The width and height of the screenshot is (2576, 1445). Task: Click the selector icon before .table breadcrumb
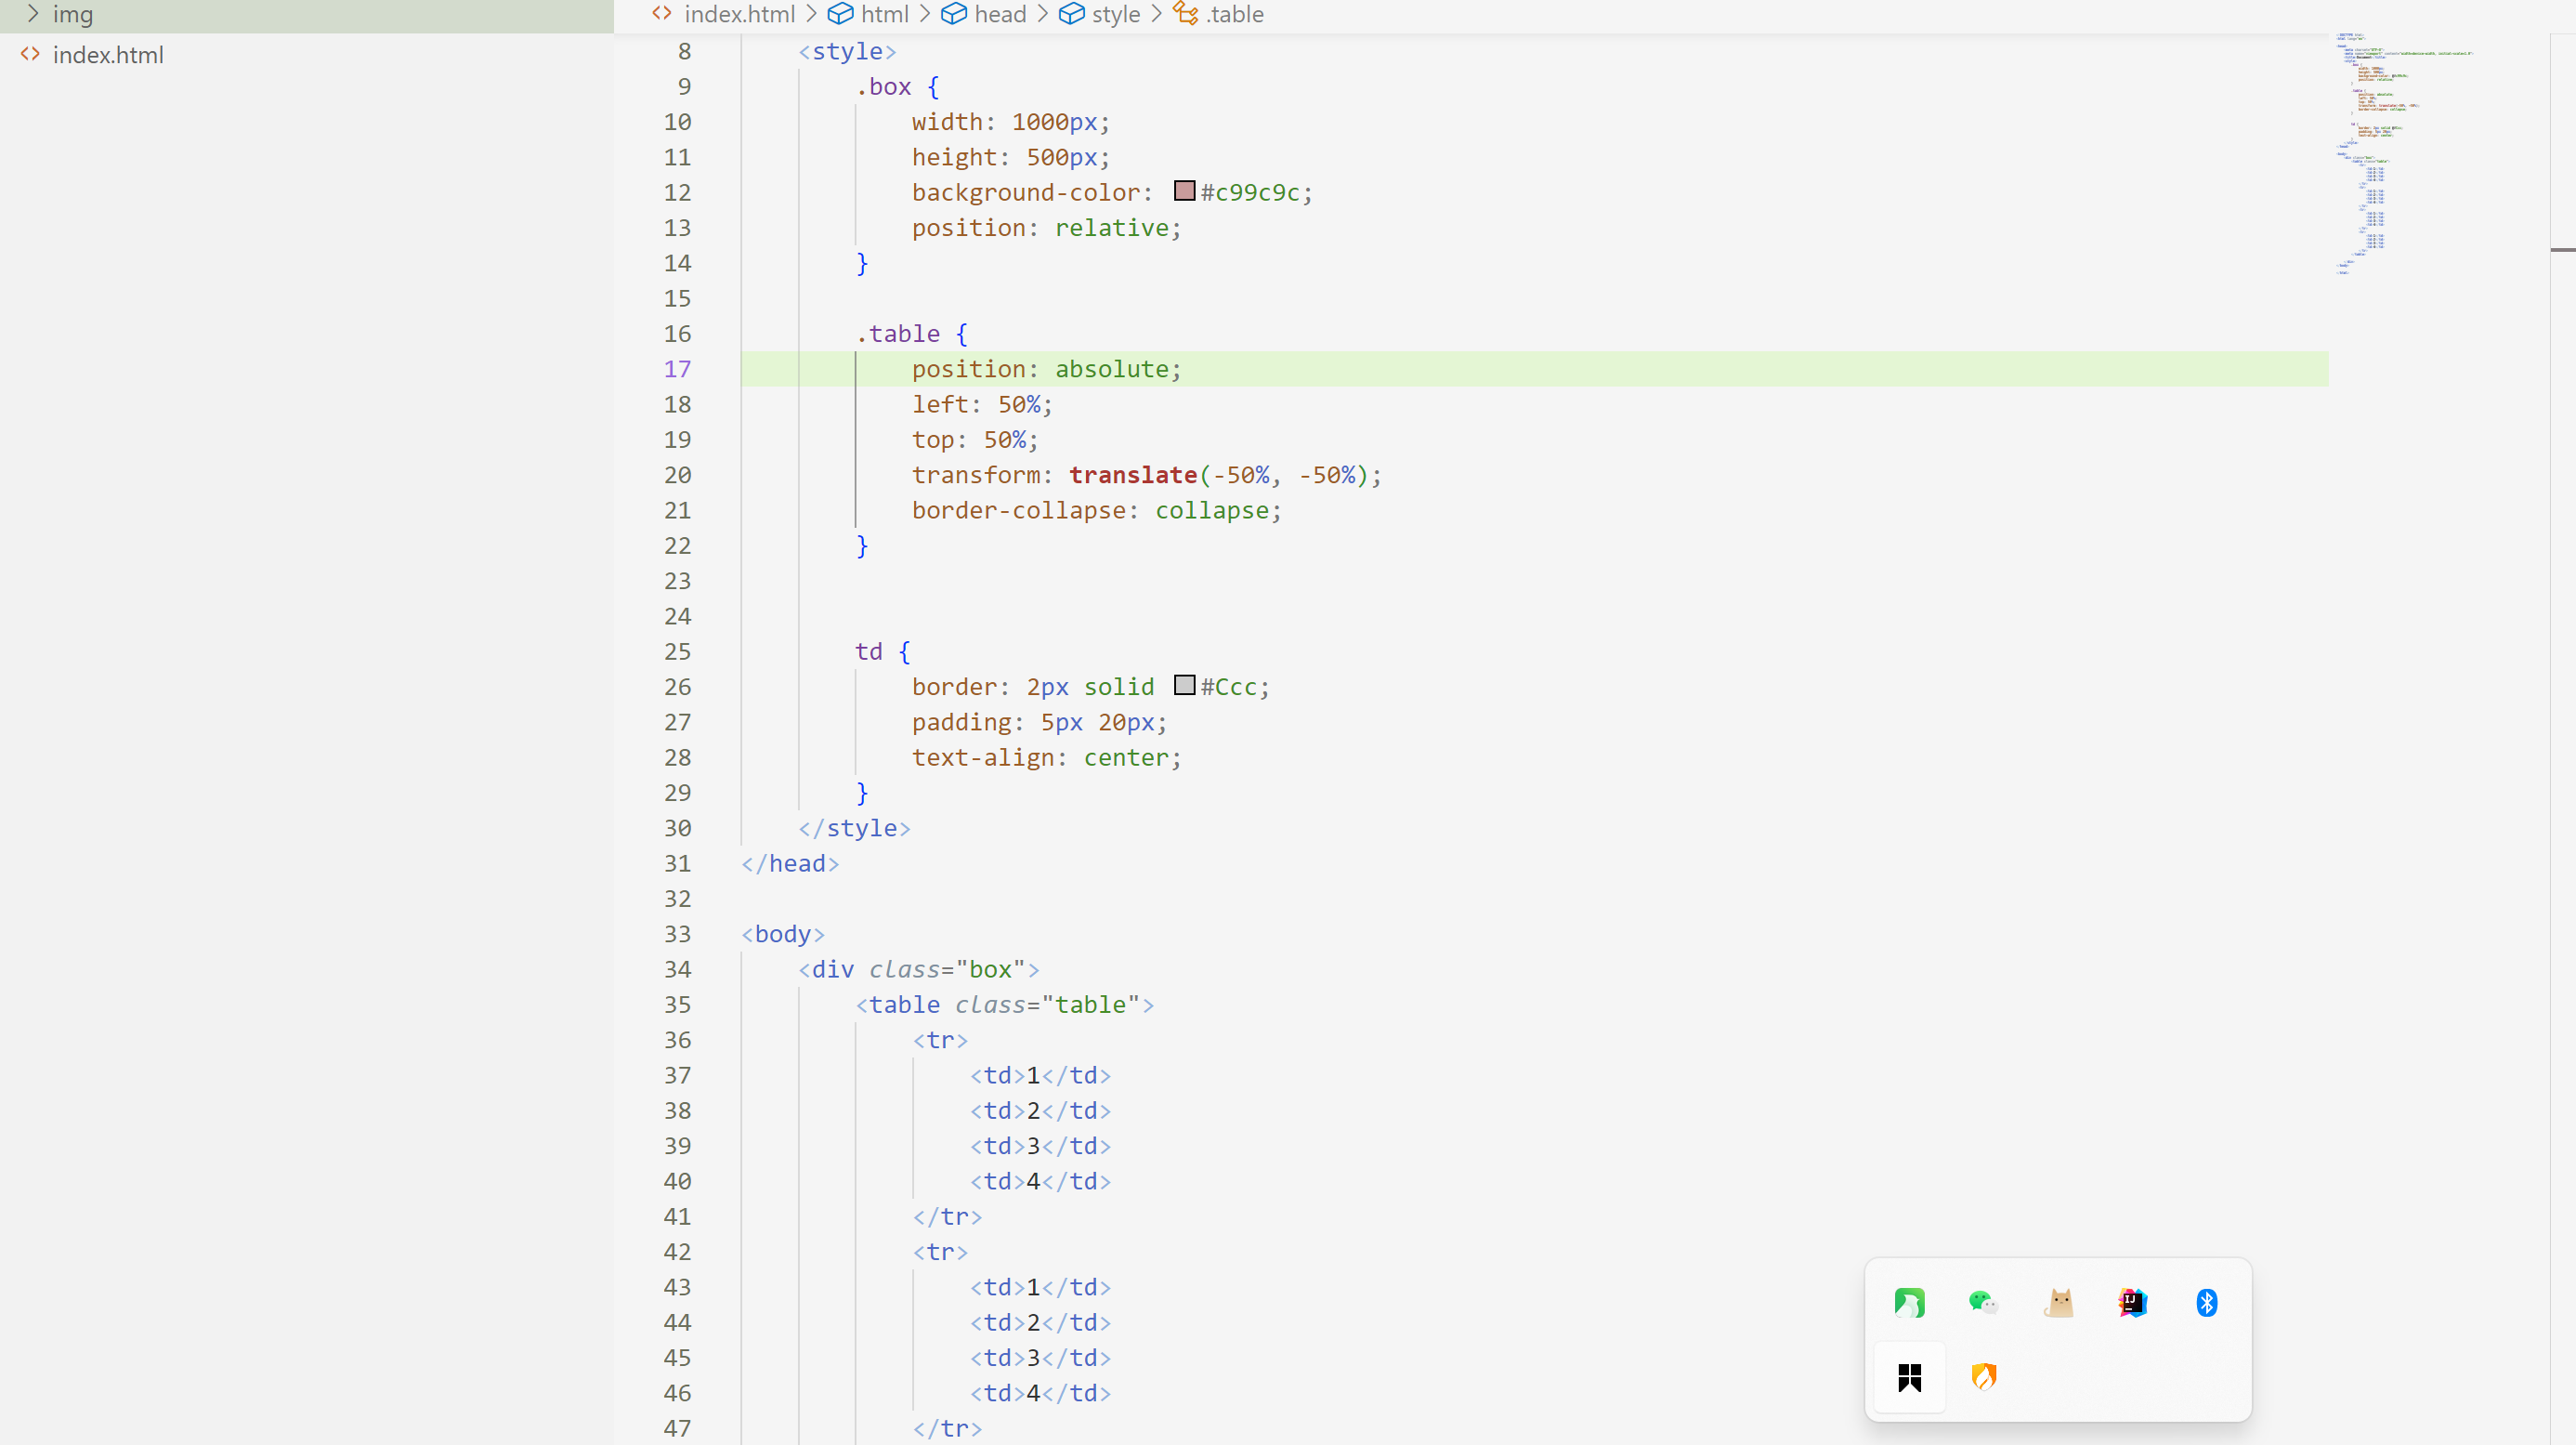coord(1185,14)
